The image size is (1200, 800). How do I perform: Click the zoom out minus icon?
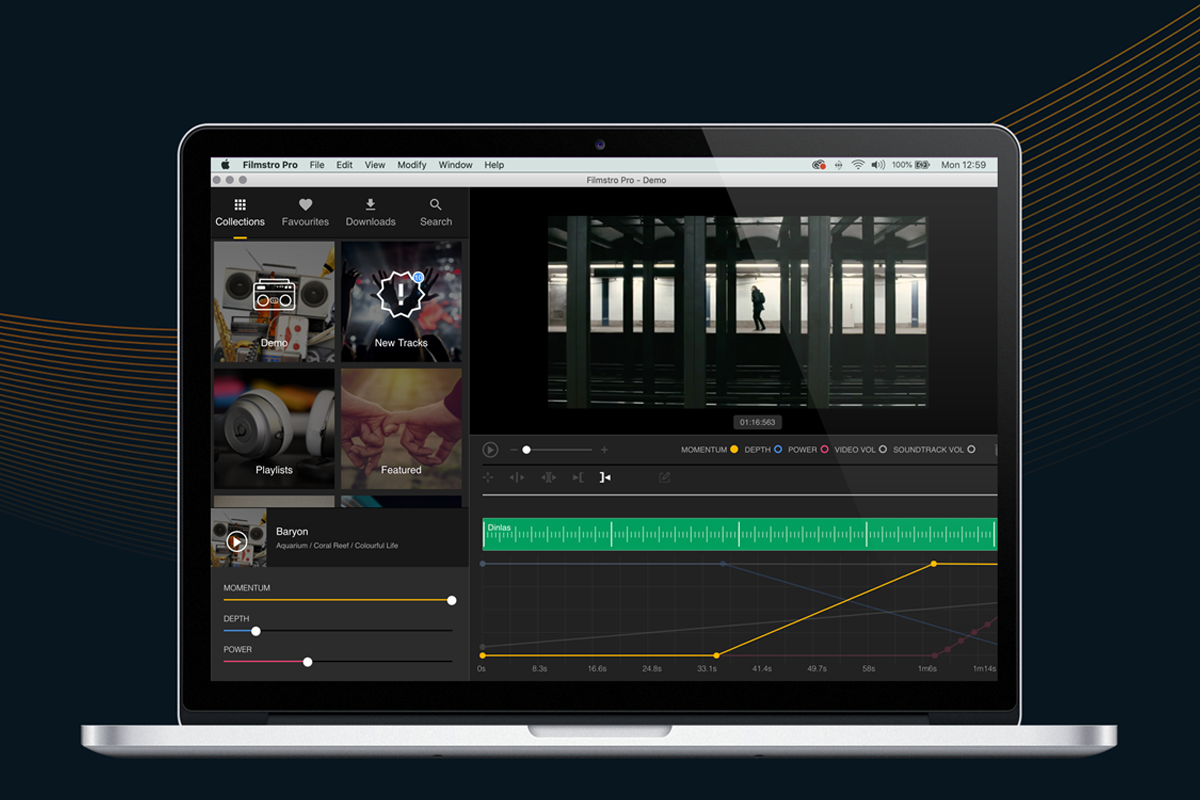tap(514, 450)
